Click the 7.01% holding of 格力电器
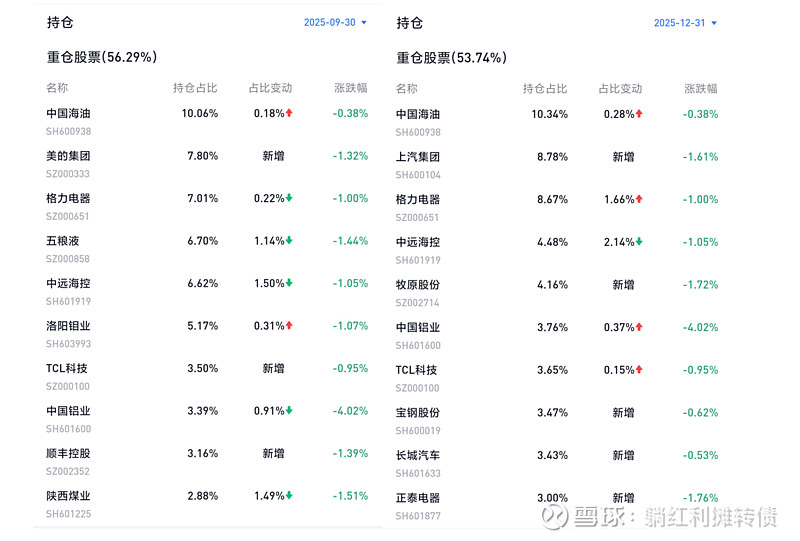Screen dimensions: 800x541 [x=203, y=198]
